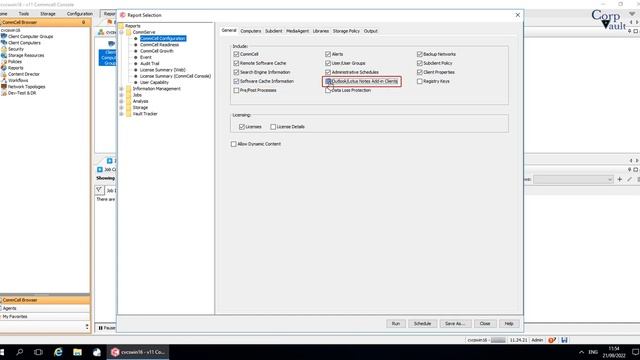Toggle Outlook/Lotus Notes Add-in Clients checkbox
Image resolution: width=640 pixels, height=360 pixels.
coord(328,81)
